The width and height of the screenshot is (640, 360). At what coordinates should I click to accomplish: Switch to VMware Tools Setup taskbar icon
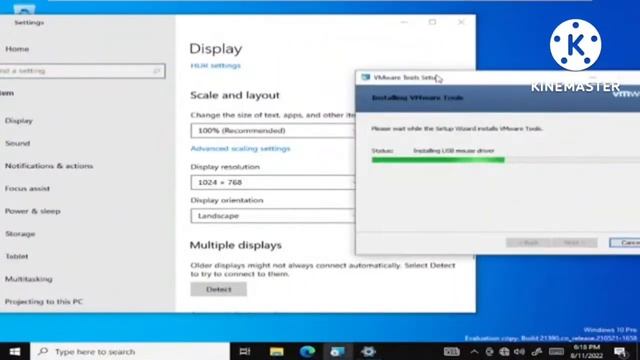pyautogui.click(x=338, y=351)
